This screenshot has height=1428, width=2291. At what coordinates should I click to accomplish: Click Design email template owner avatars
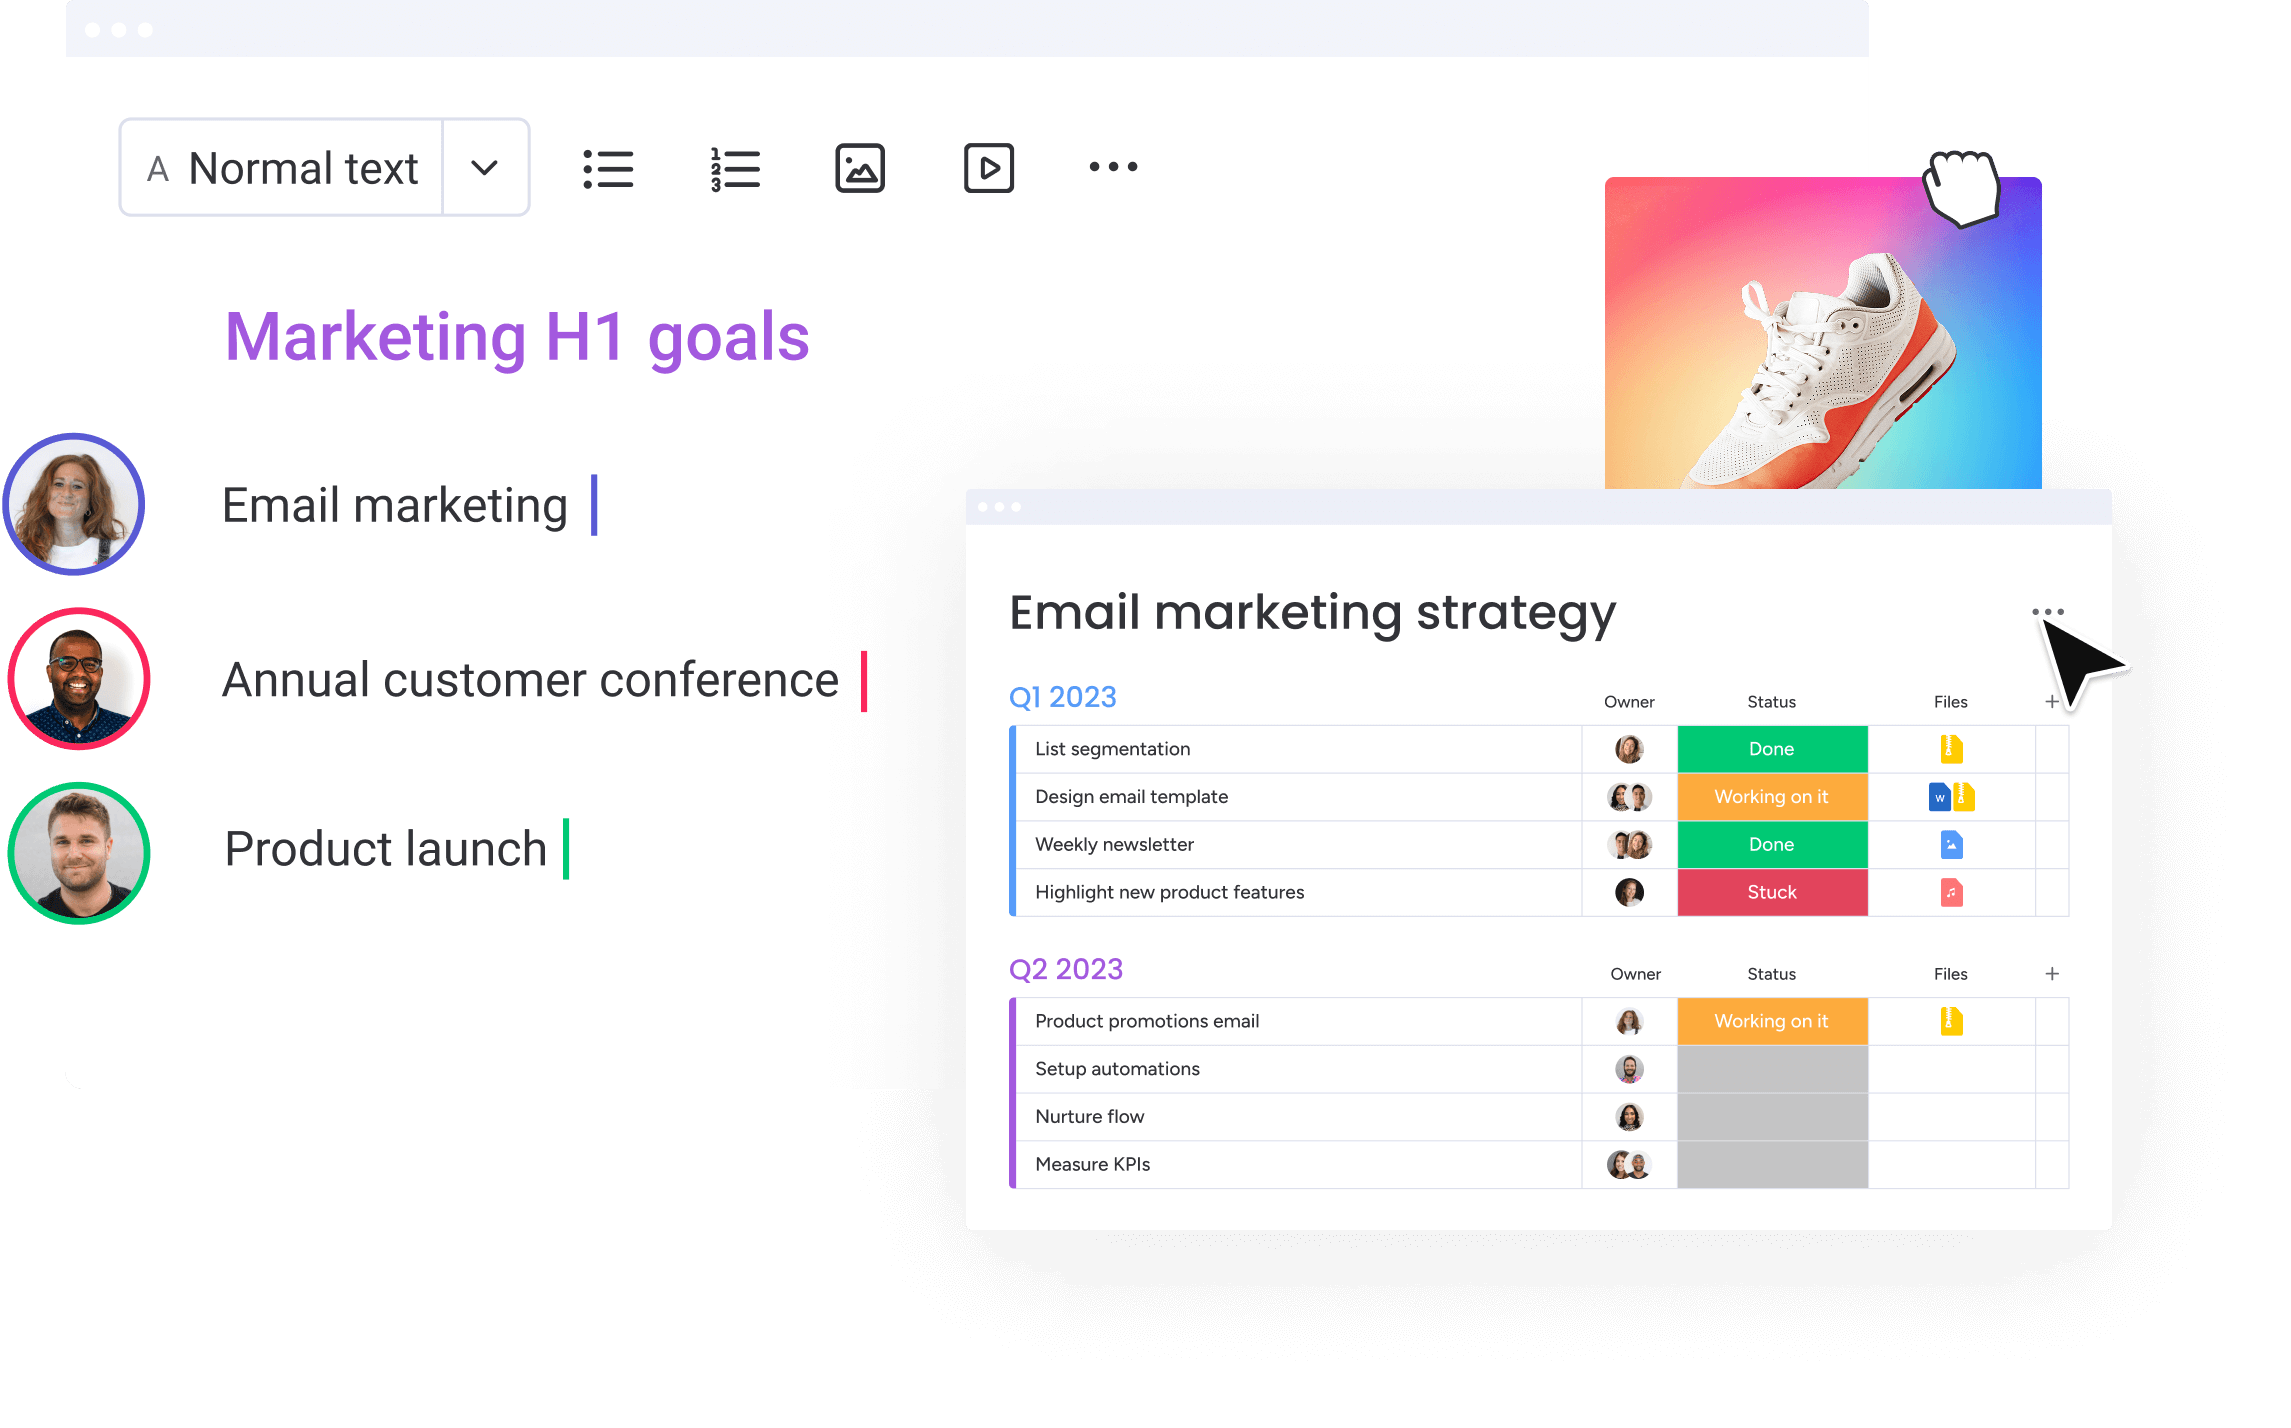click(x=1629, y=797)
